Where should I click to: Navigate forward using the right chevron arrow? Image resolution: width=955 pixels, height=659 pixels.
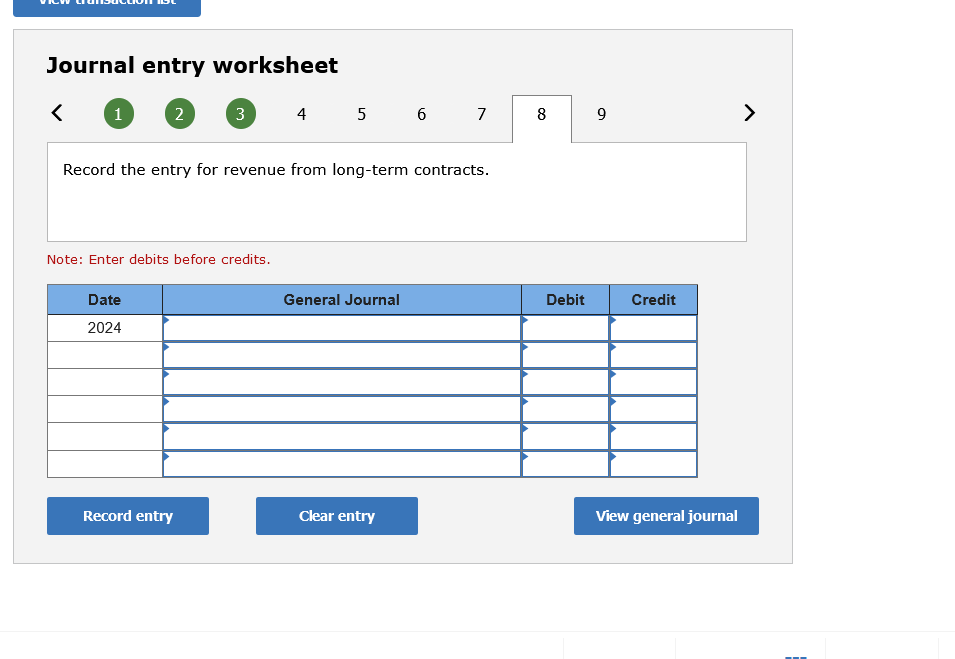749,113
